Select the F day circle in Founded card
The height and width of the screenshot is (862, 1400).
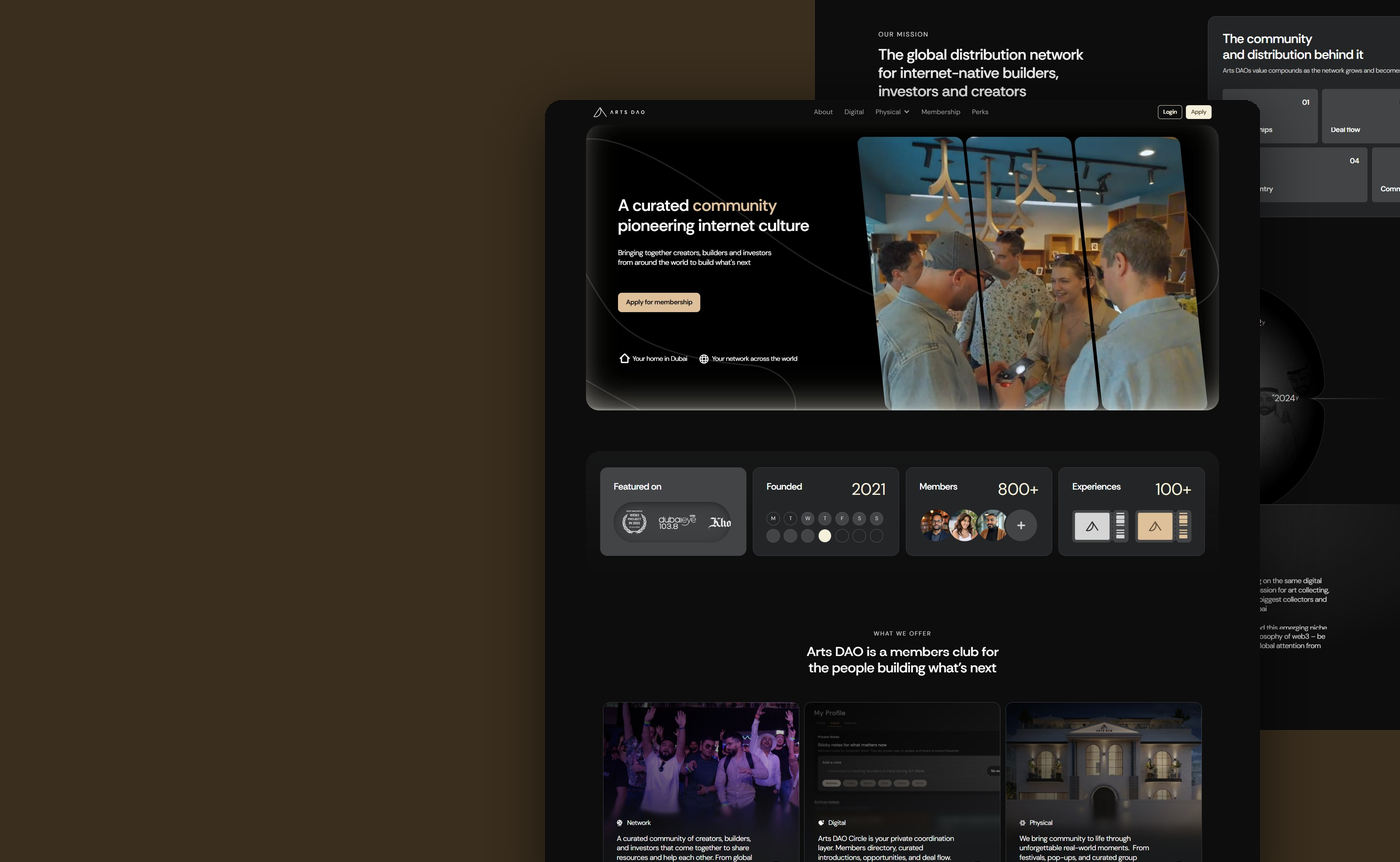(x=842, y=518)
